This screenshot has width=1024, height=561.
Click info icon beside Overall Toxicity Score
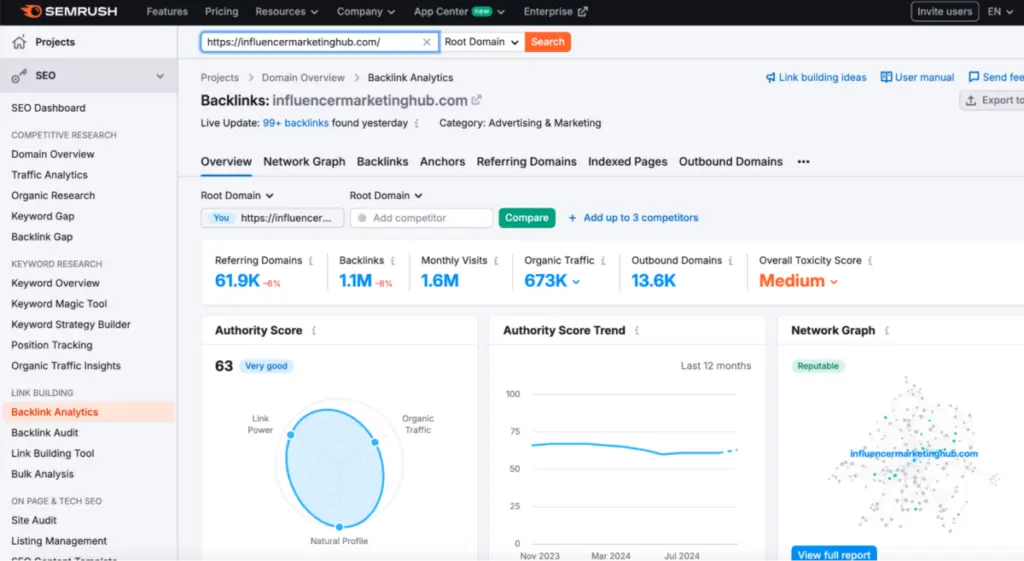pyautogui.click(x=870, y=261)
